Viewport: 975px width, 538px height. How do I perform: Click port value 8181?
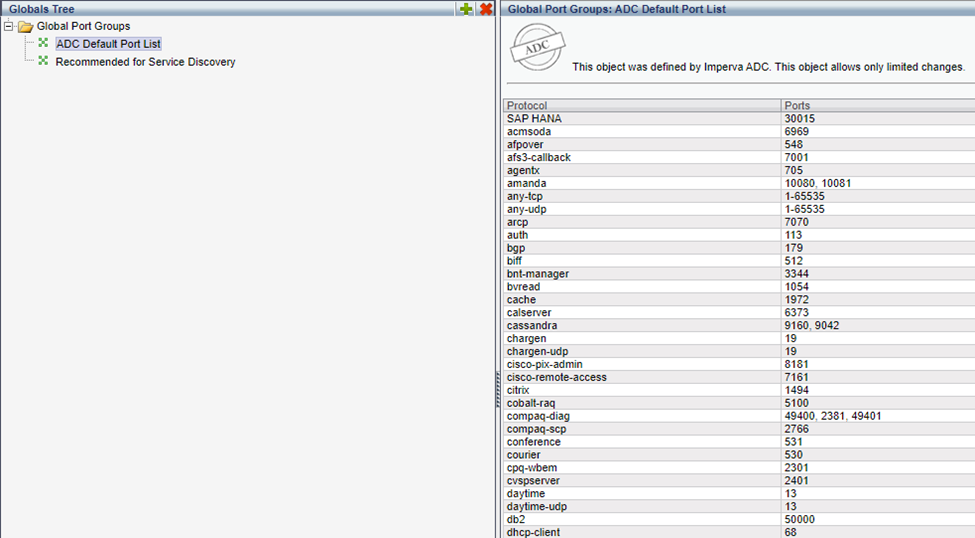pyautogui.click(x=797, y=364)
